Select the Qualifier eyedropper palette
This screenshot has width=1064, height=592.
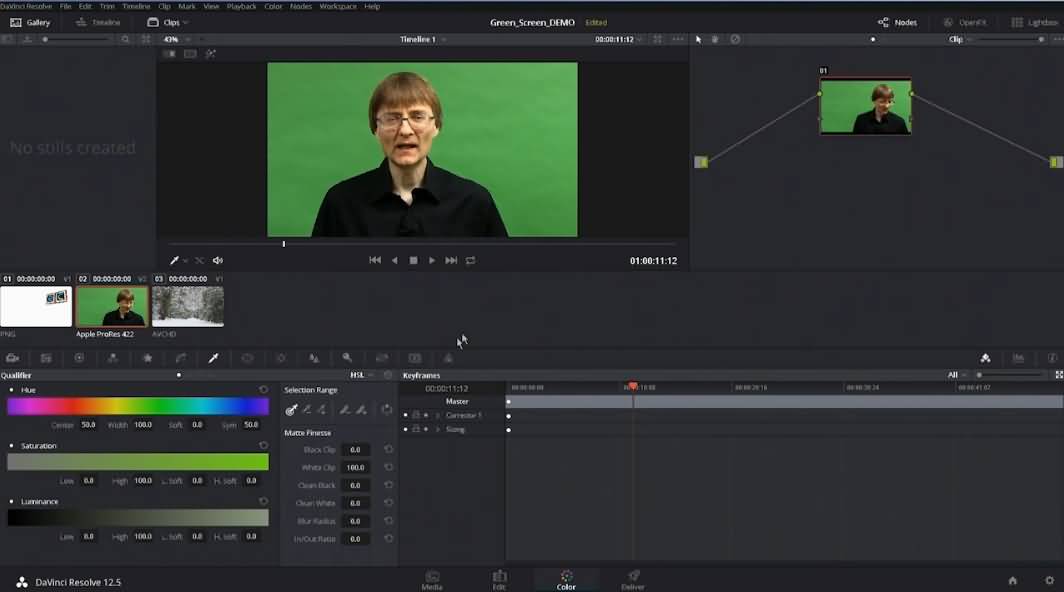213,358
